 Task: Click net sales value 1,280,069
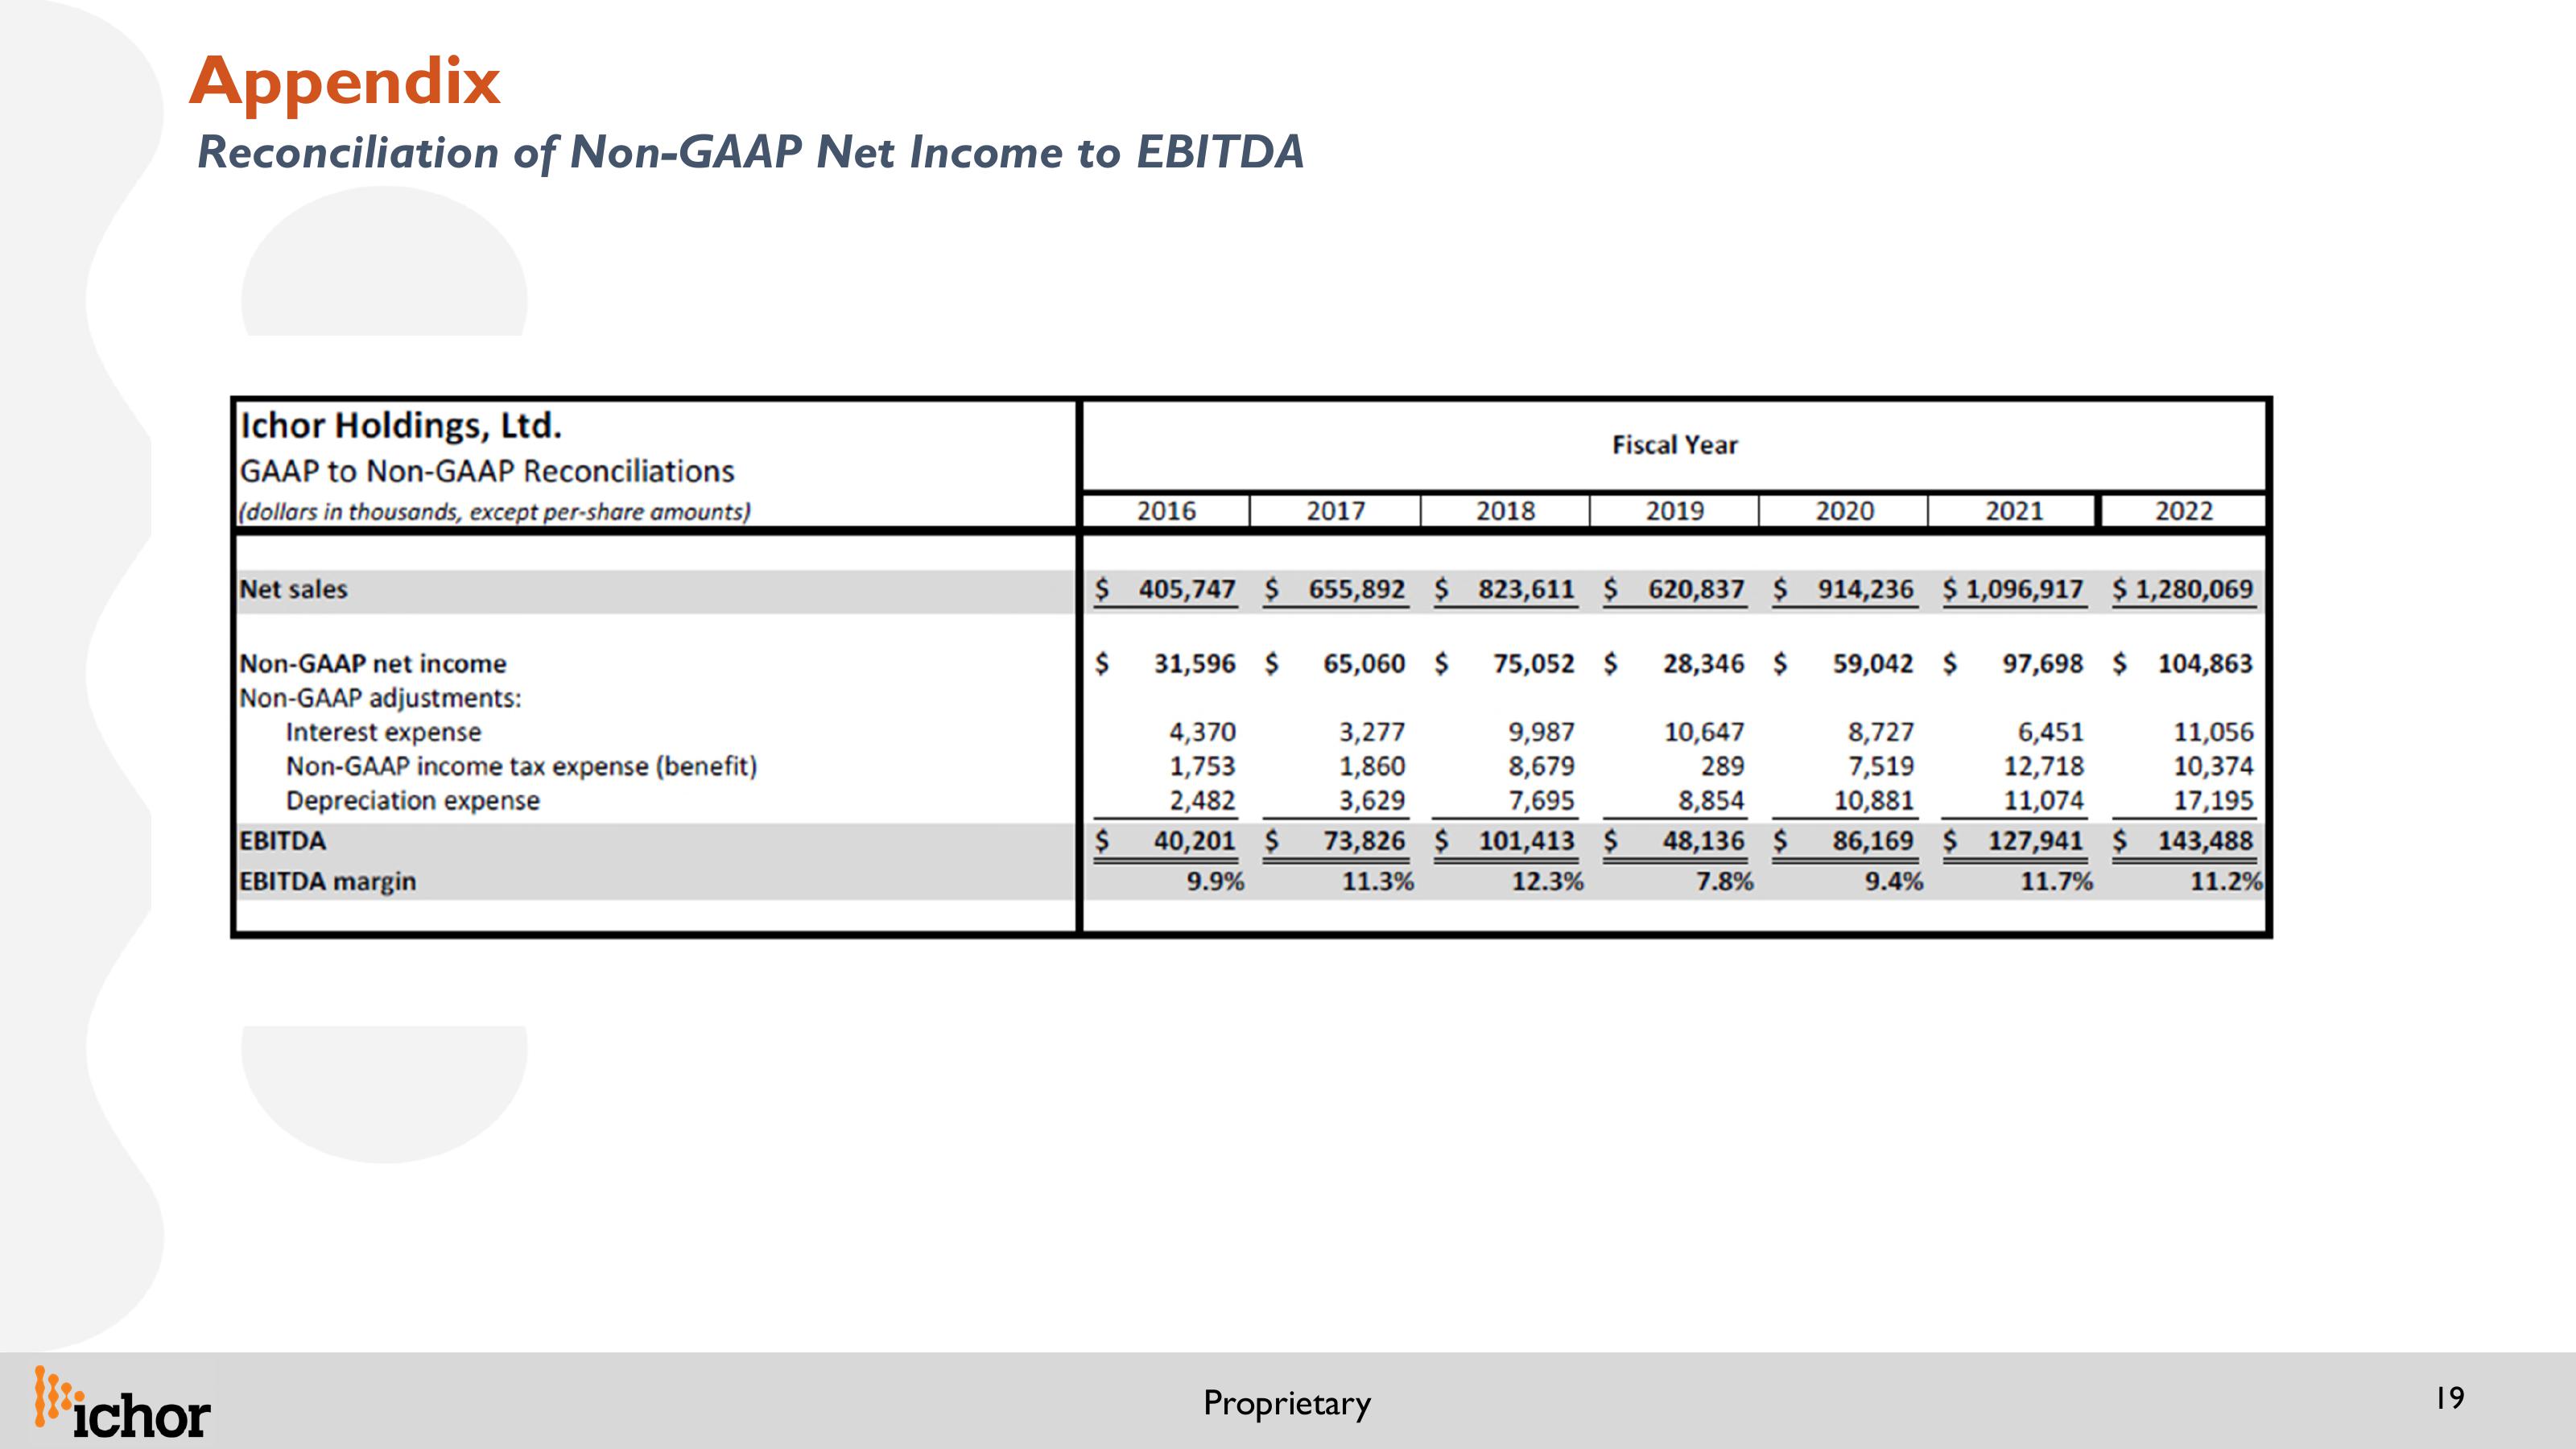click(2194, 589)
